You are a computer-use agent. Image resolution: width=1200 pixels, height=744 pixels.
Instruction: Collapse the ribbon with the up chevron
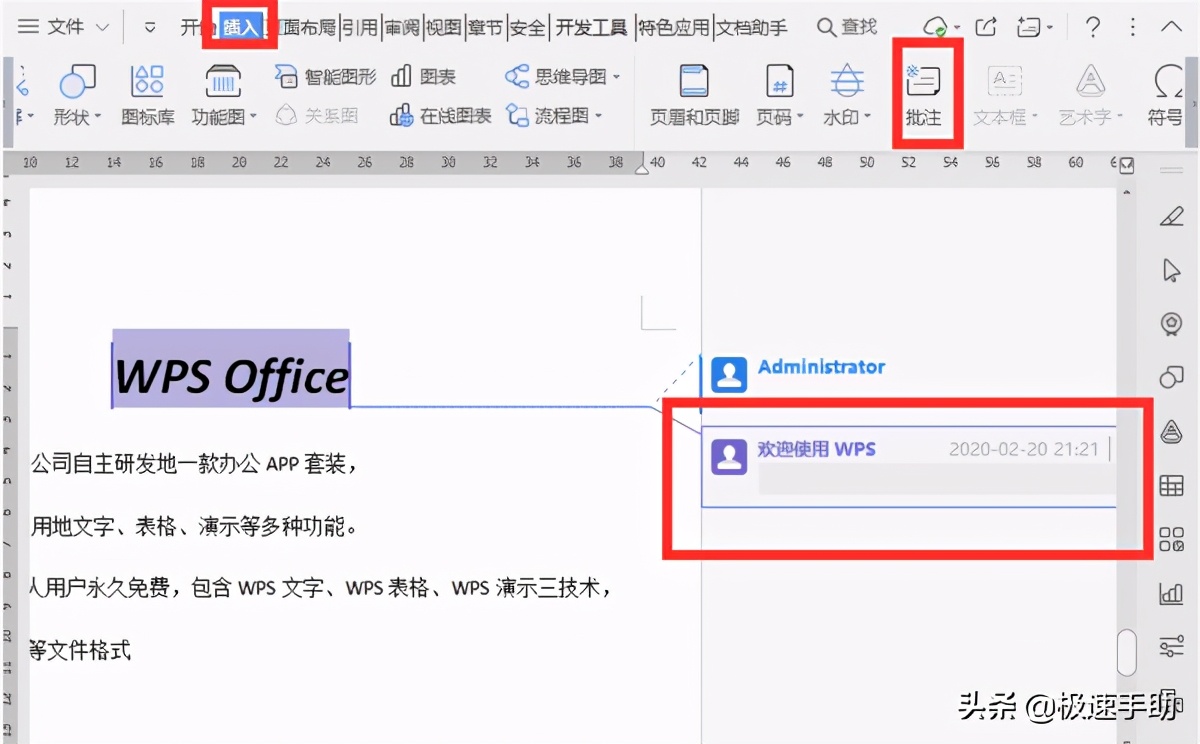[1170, 28]
